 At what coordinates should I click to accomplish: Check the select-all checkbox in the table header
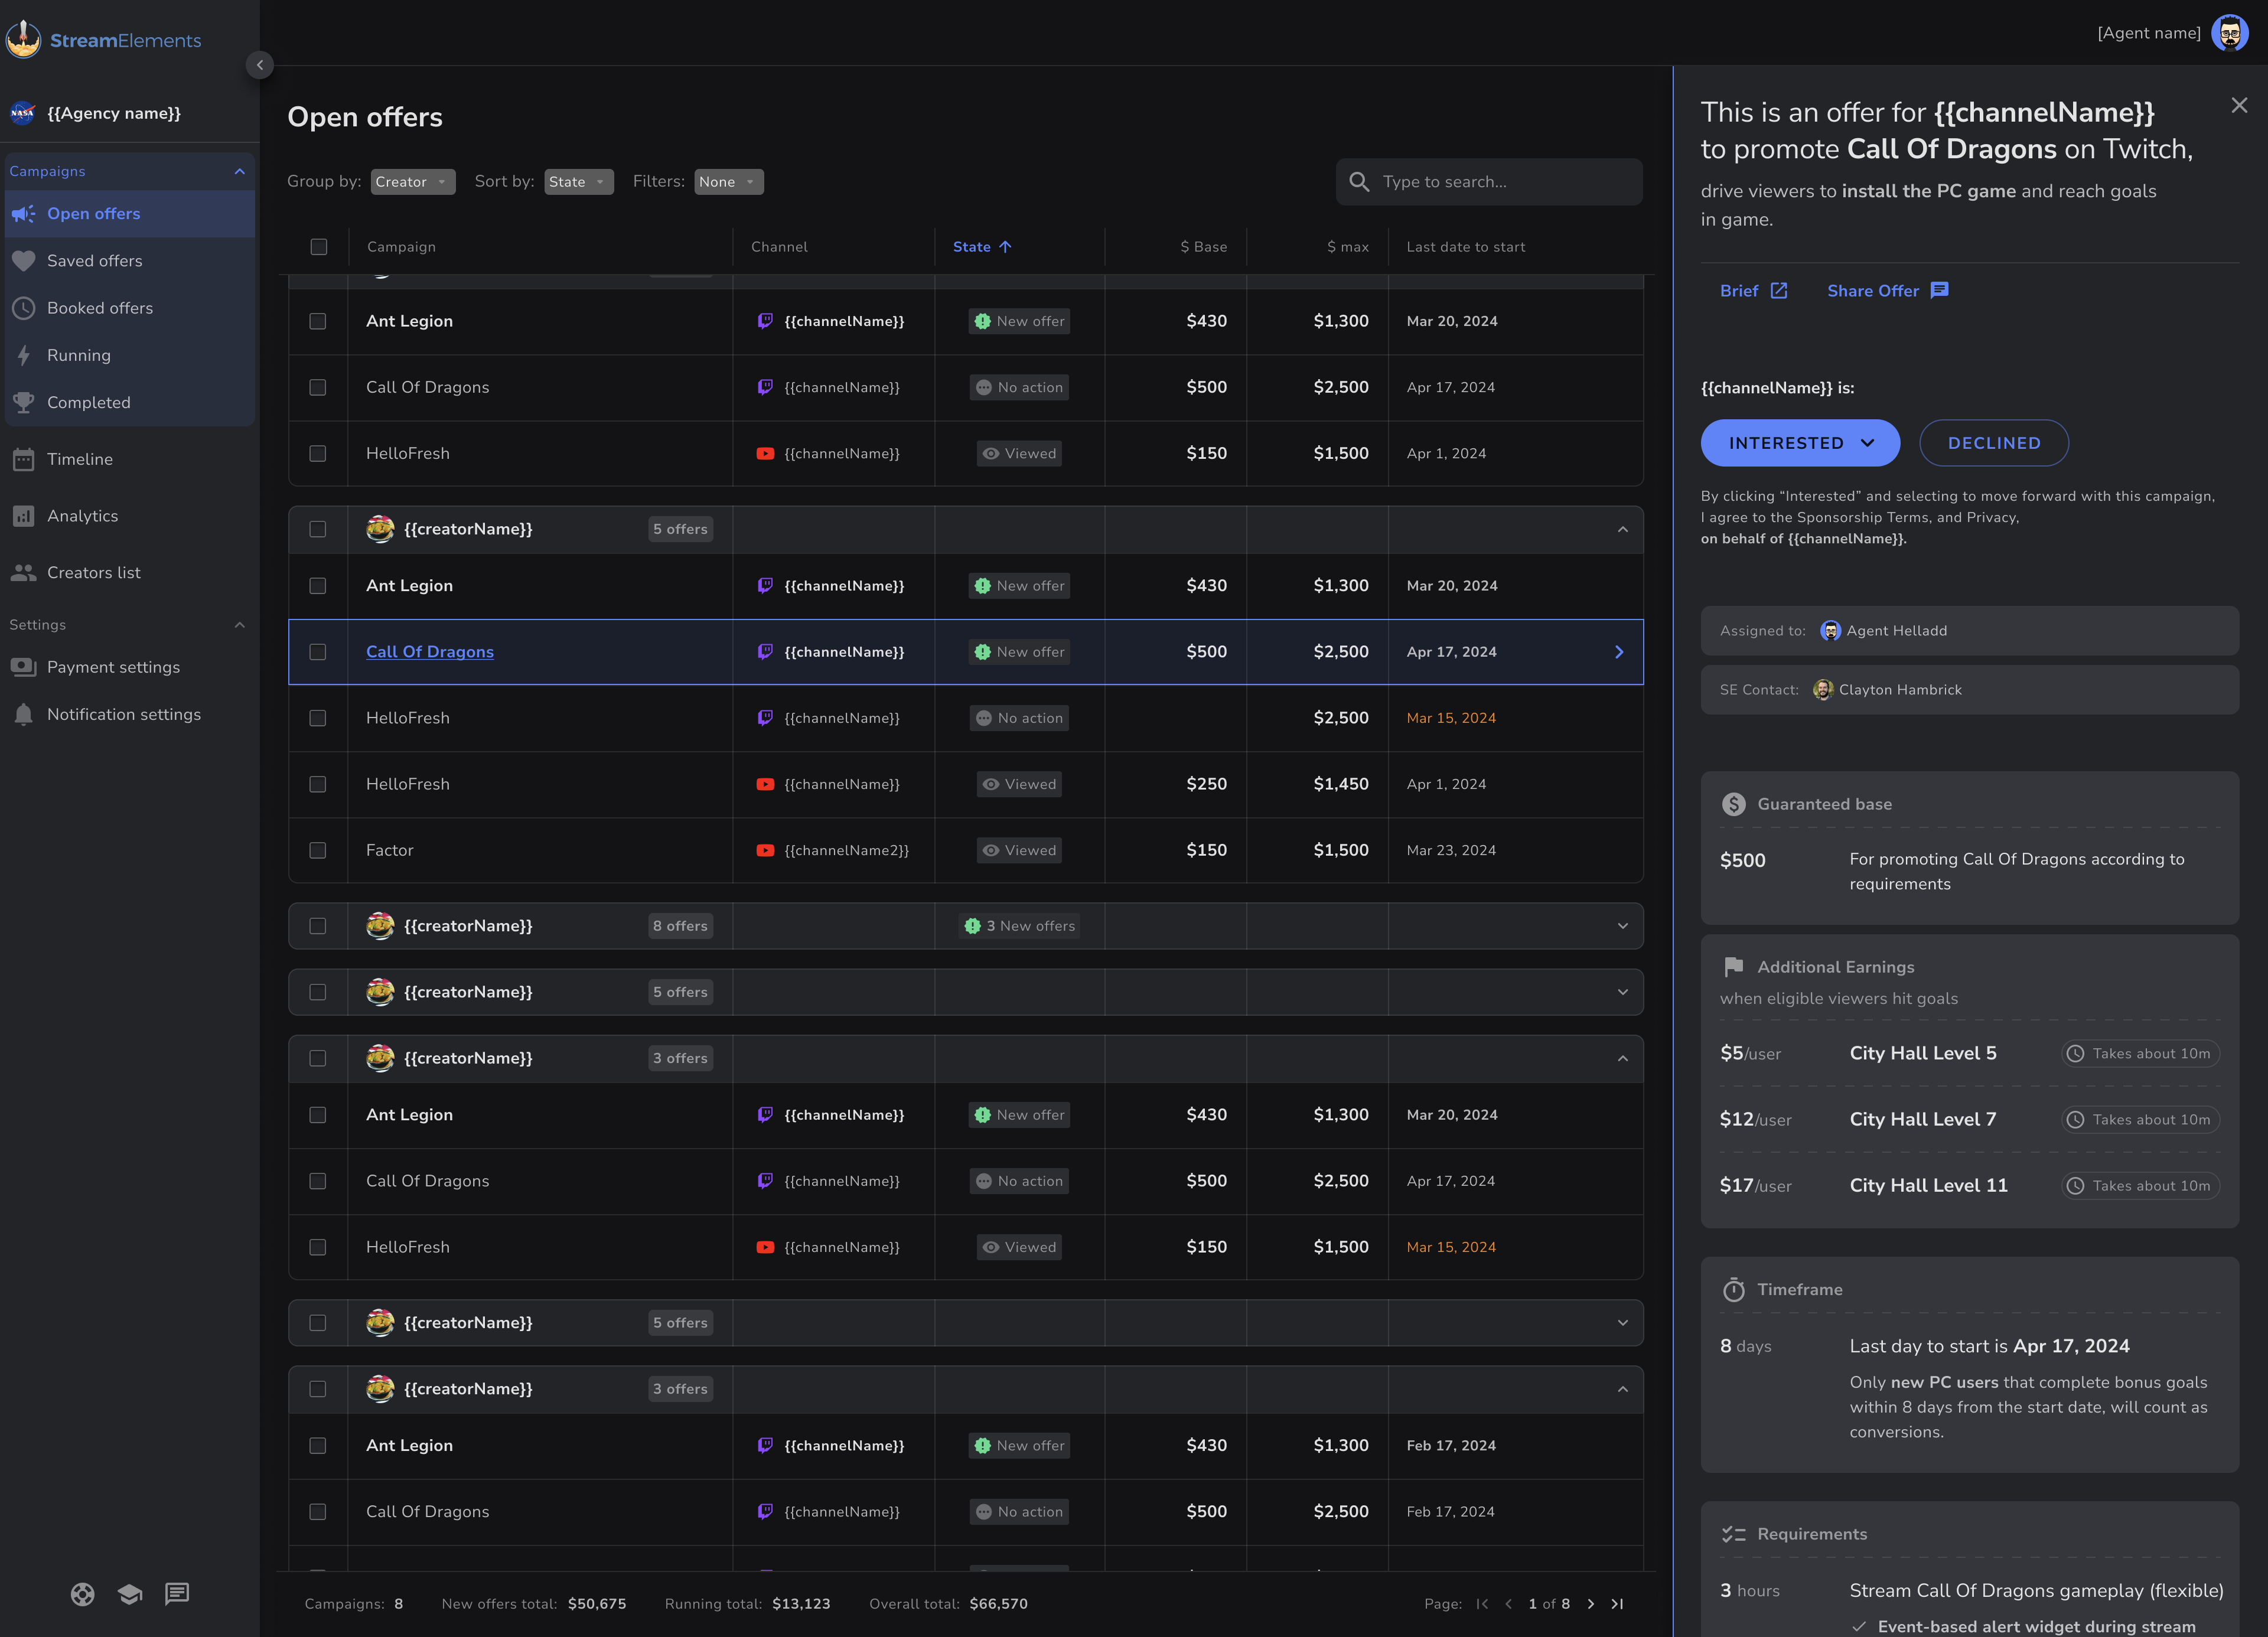[318, 246]
